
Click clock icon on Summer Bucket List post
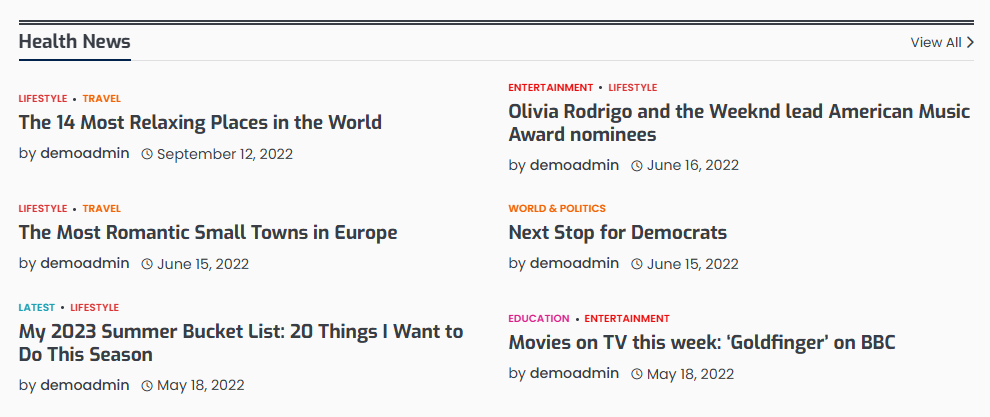pyautogui.click(x=147, y=385)
